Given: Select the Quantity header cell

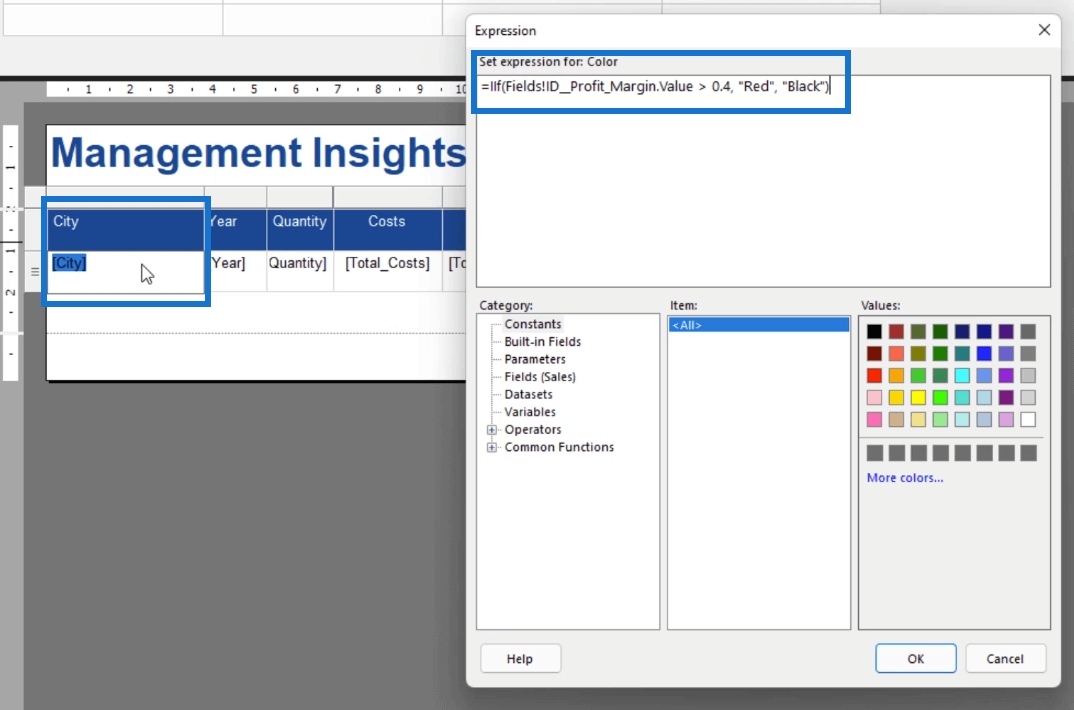Looking at the screenshot, I should [x=300, y=229].
